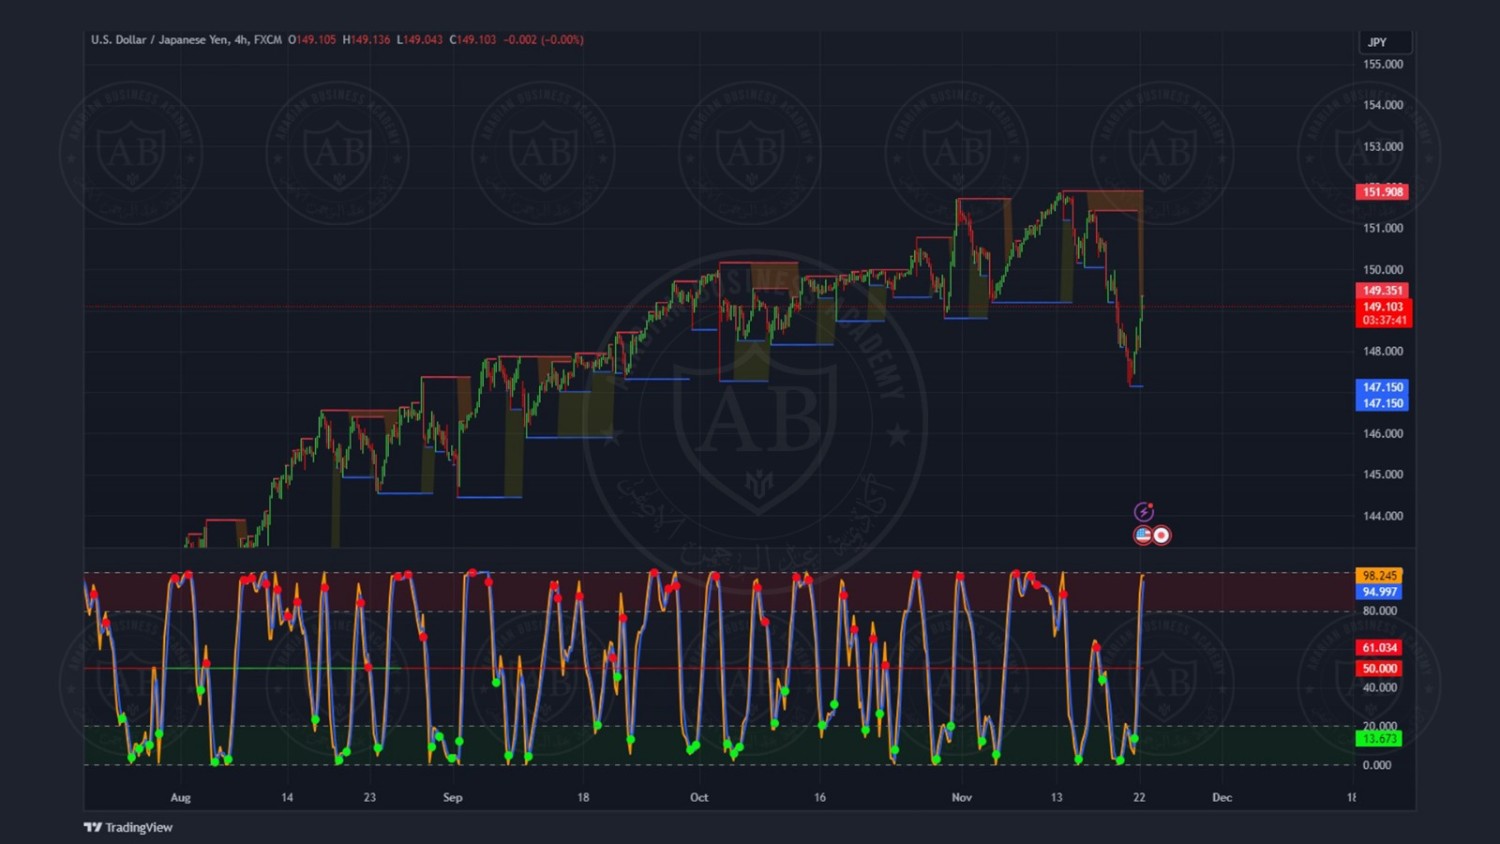This screenshot has width=1500, height=844.
Task: Click the 23 date on the time axis
Action: [x=370, y=798]
